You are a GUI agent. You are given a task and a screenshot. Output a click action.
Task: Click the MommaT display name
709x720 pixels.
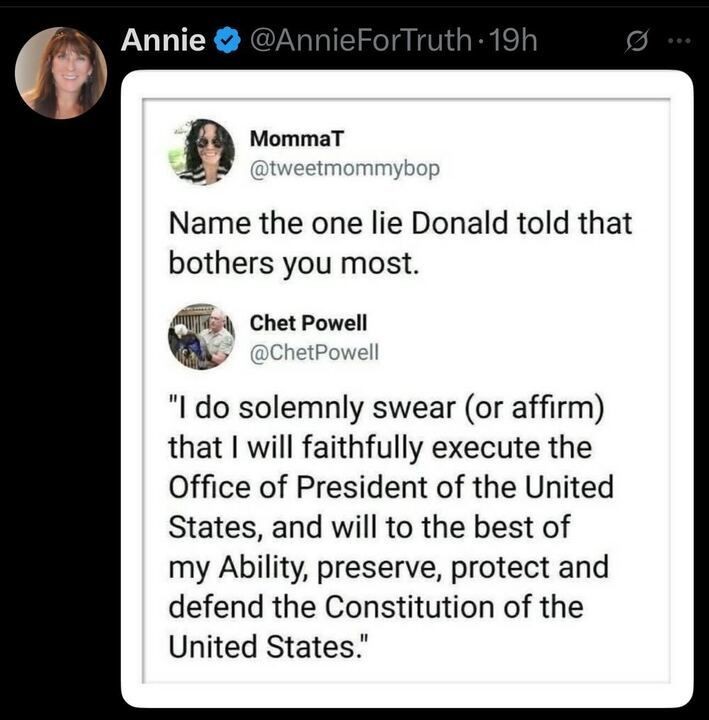(287, 139)
